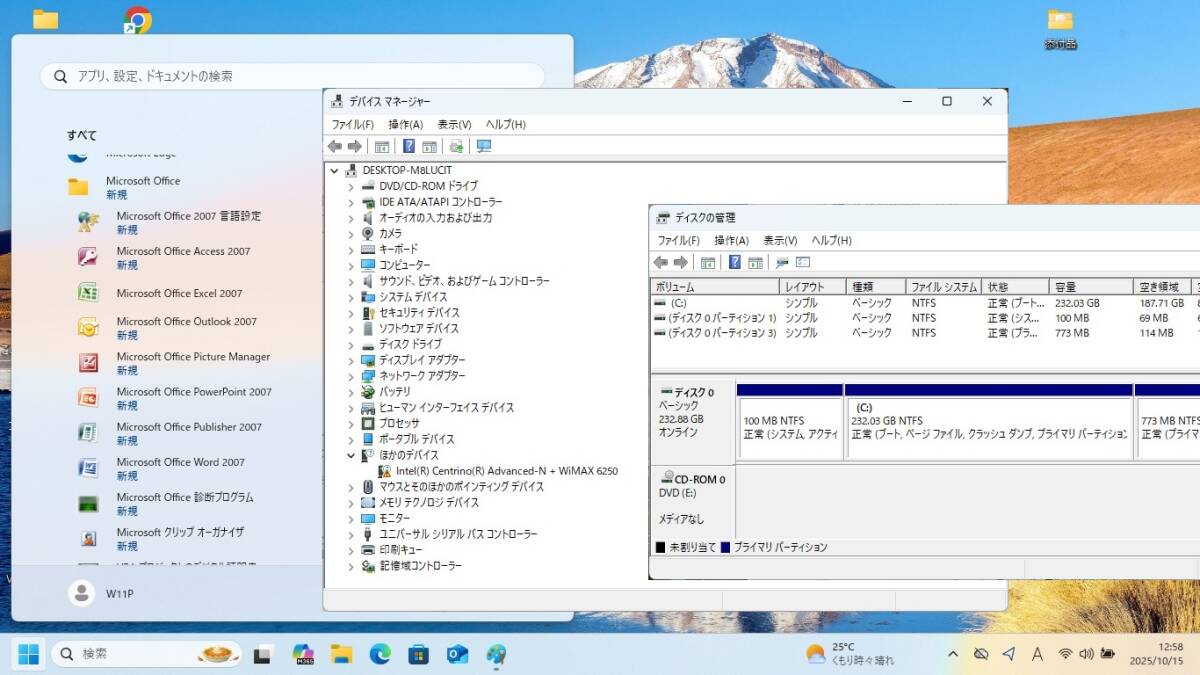Click the W11P user account button

101,593
